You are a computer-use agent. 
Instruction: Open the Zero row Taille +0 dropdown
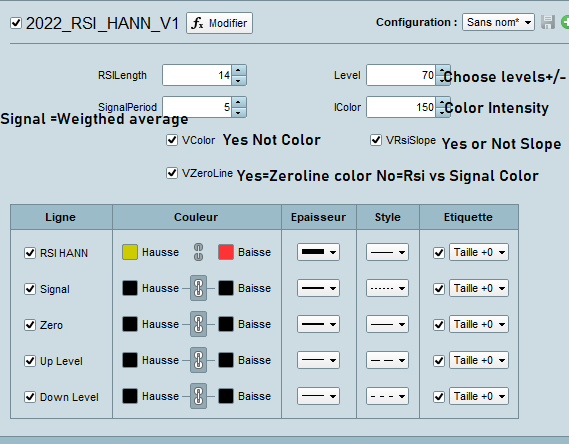(479, 324)
